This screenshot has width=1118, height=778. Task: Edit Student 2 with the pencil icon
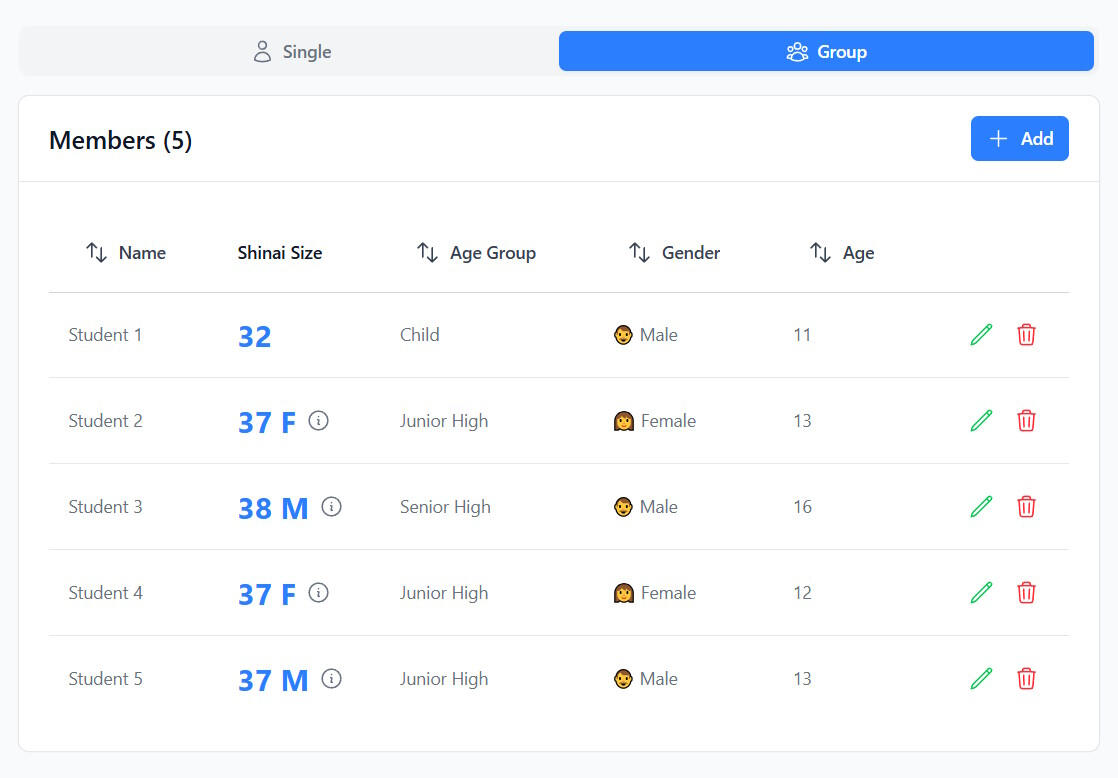point(981,421)
